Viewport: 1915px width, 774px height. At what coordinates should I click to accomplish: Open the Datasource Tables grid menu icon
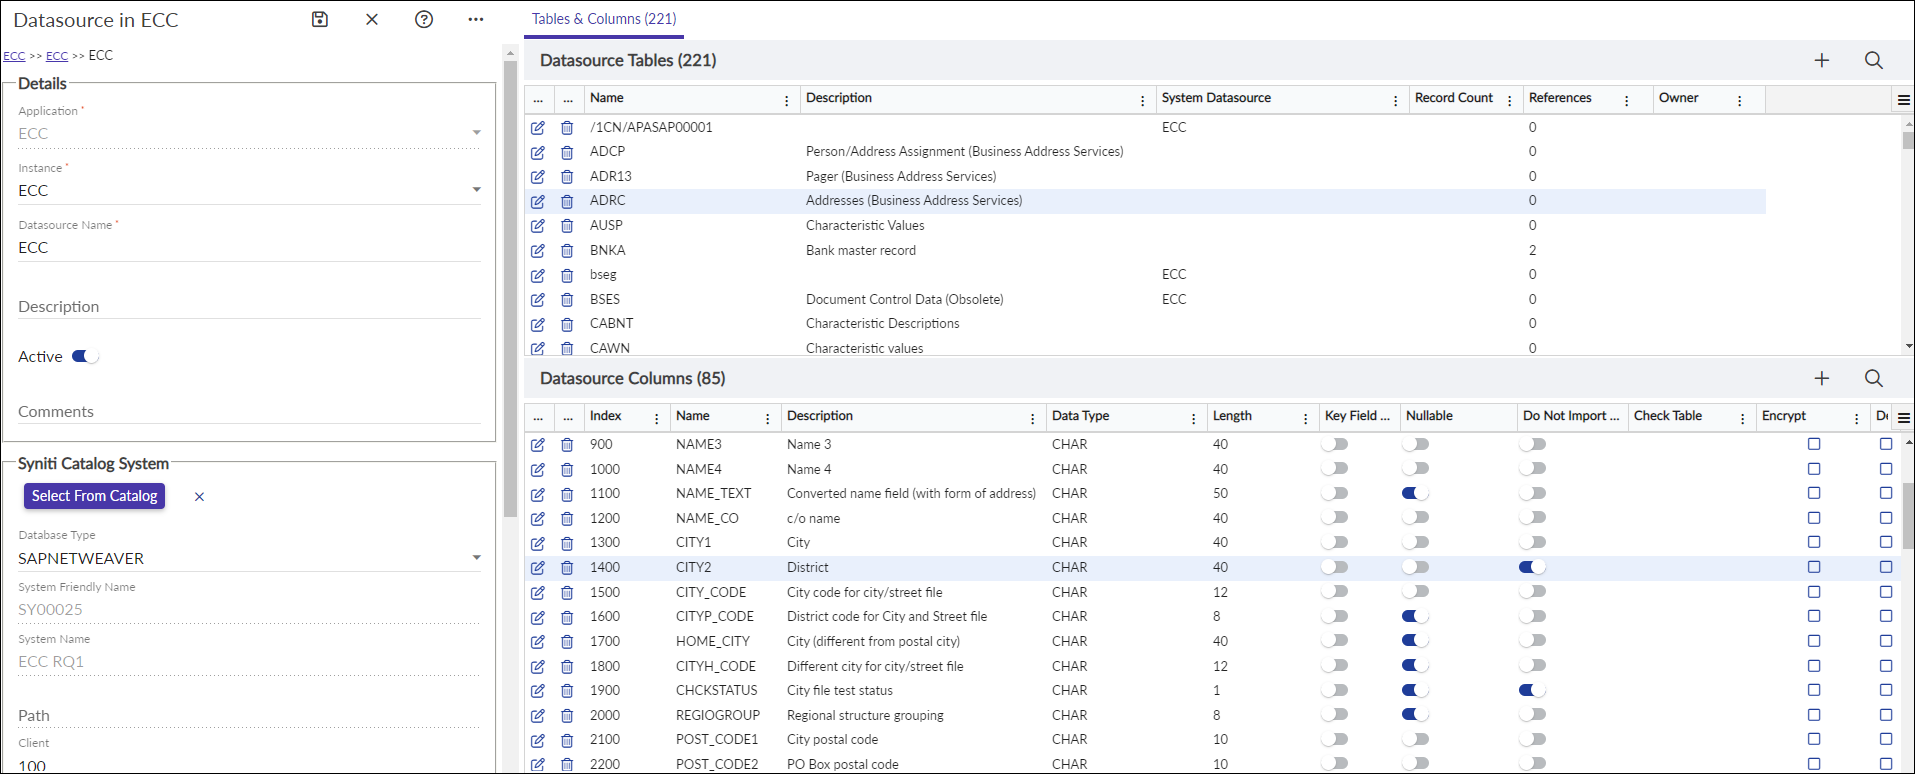point(1904,99)
